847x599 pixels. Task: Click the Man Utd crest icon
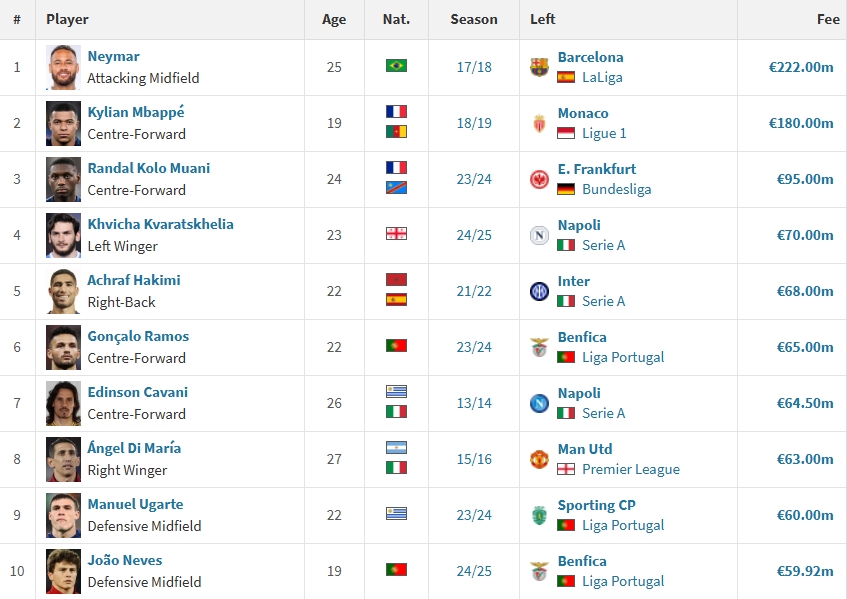pos(540,459)
